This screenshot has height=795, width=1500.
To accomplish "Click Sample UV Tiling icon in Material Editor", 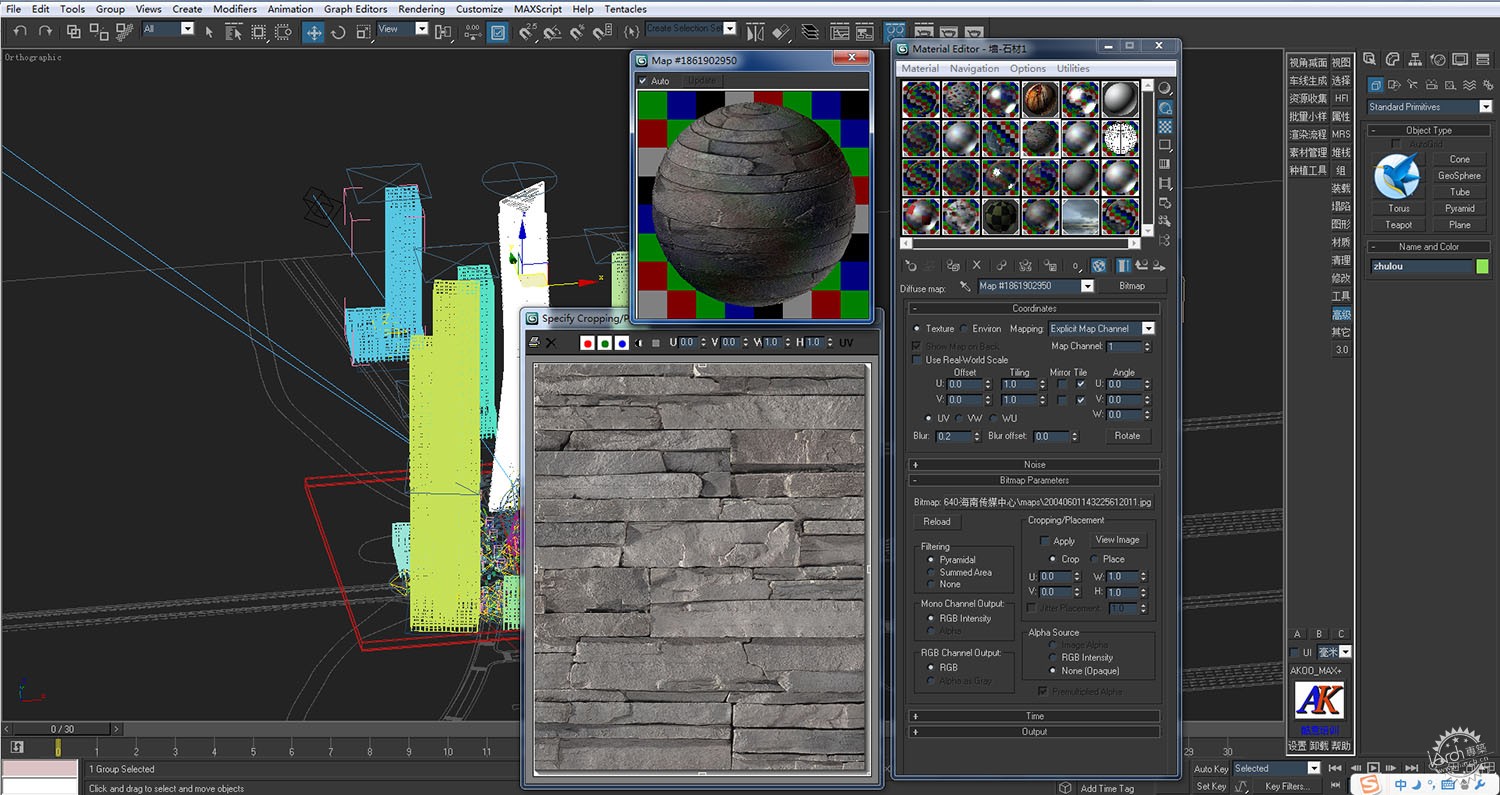I will click(1165, 145).
